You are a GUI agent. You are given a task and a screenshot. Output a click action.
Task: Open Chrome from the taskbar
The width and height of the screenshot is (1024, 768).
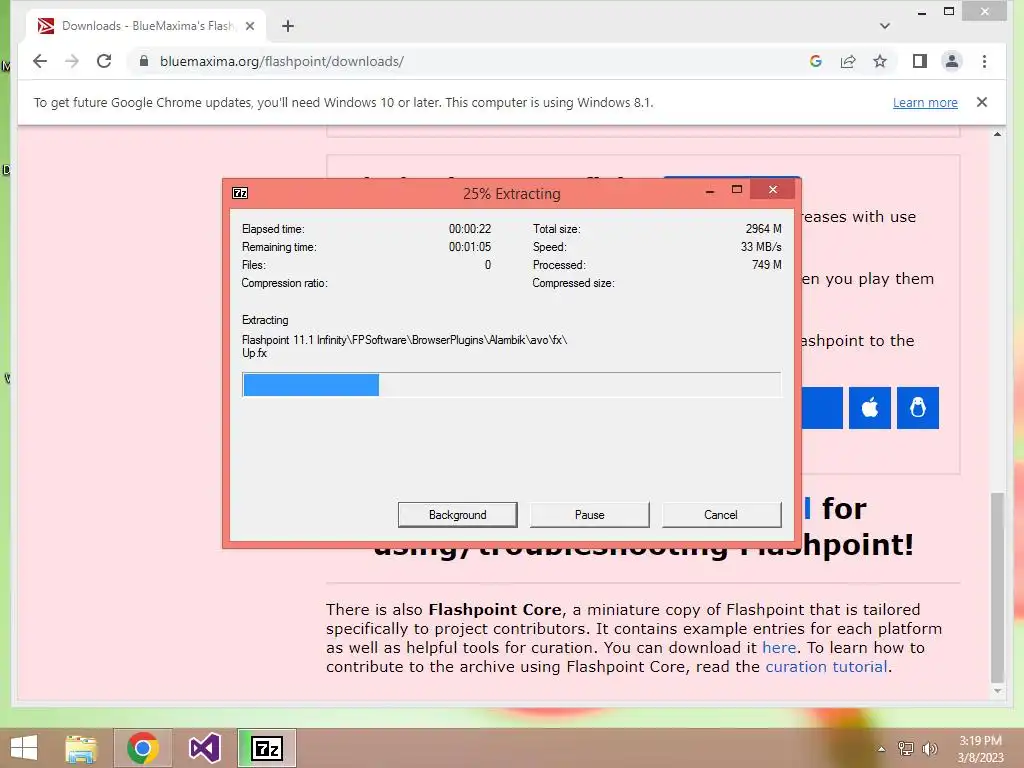[x=143, y=748]
